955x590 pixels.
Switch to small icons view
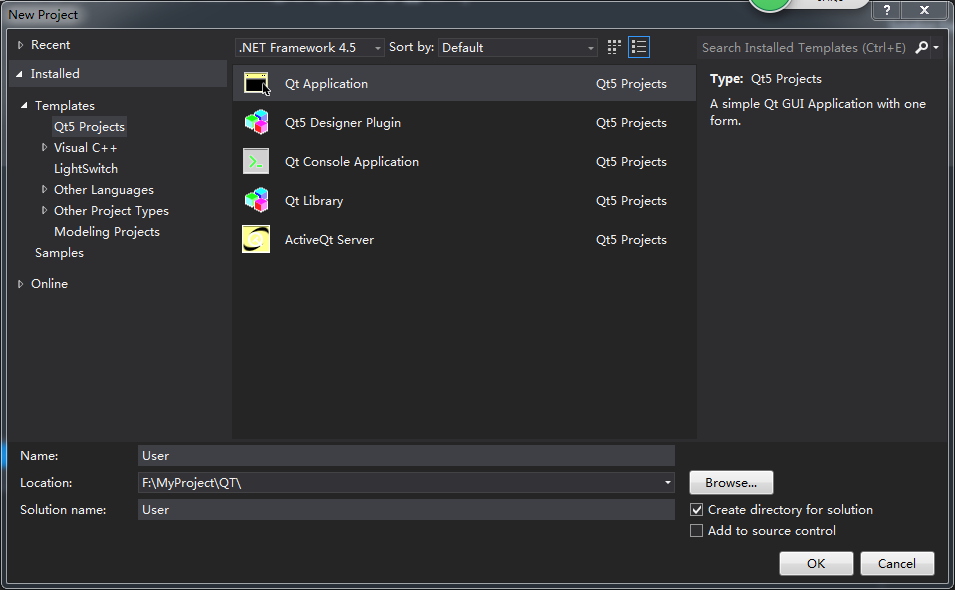[614, 47]
